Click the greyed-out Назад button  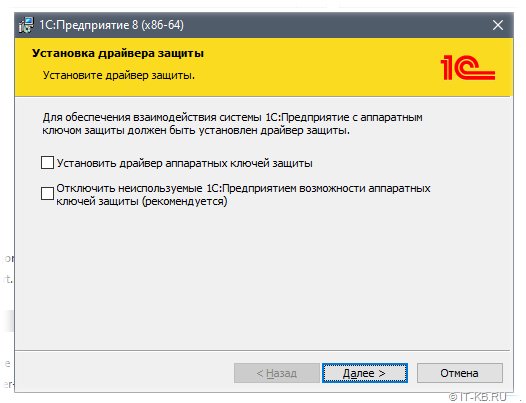click(x=277, y=373)
